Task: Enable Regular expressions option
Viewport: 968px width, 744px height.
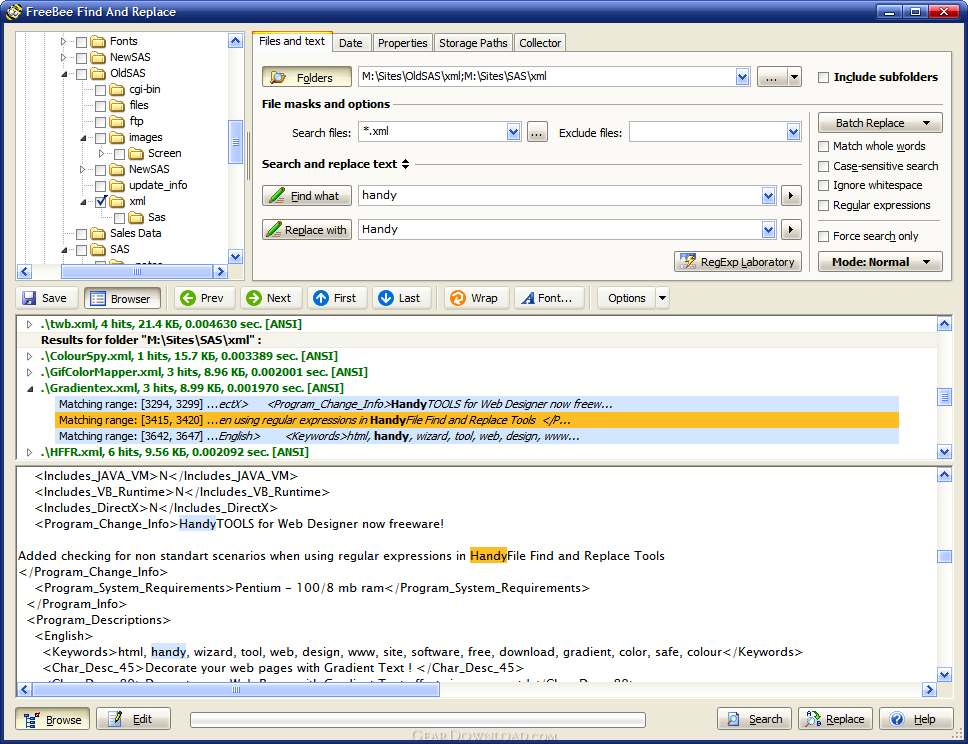Action: (x=823, y=206)
